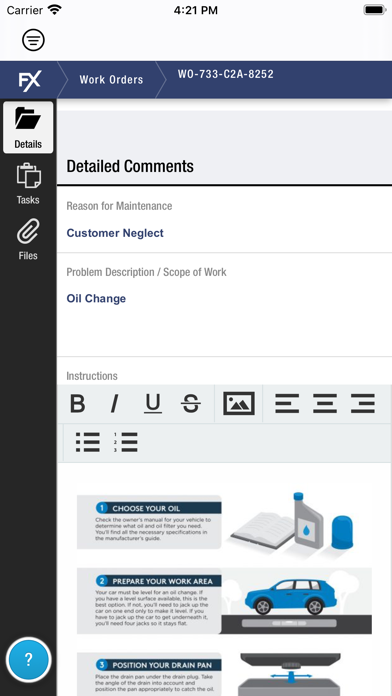Select the Prepare Your Work Area graphic

[x=224, y=601]
